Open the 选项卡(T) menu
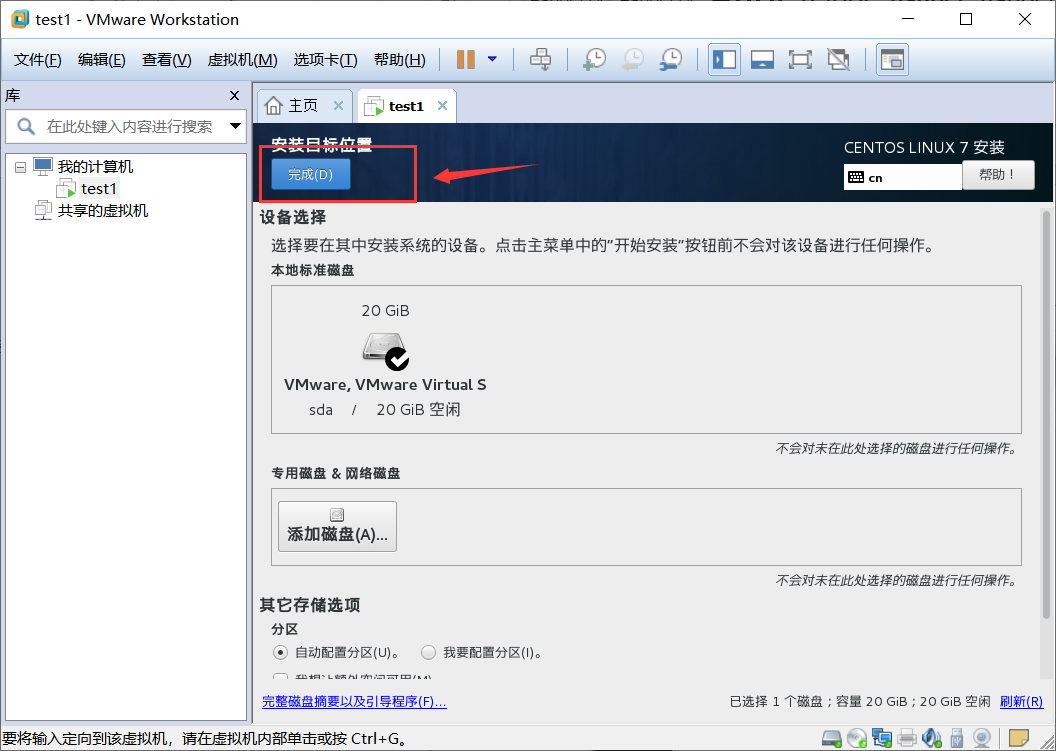This screenshot has width=1056, height=751. point(325,60)
